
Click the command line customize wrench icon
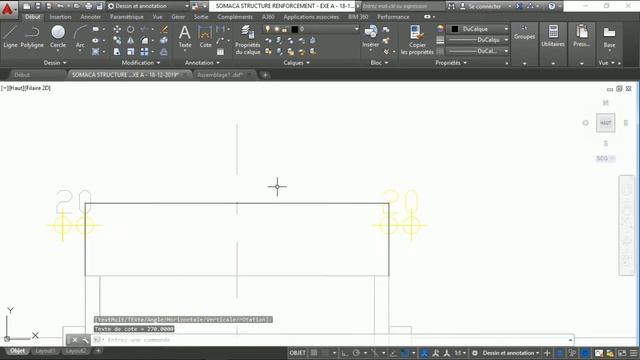85,340
